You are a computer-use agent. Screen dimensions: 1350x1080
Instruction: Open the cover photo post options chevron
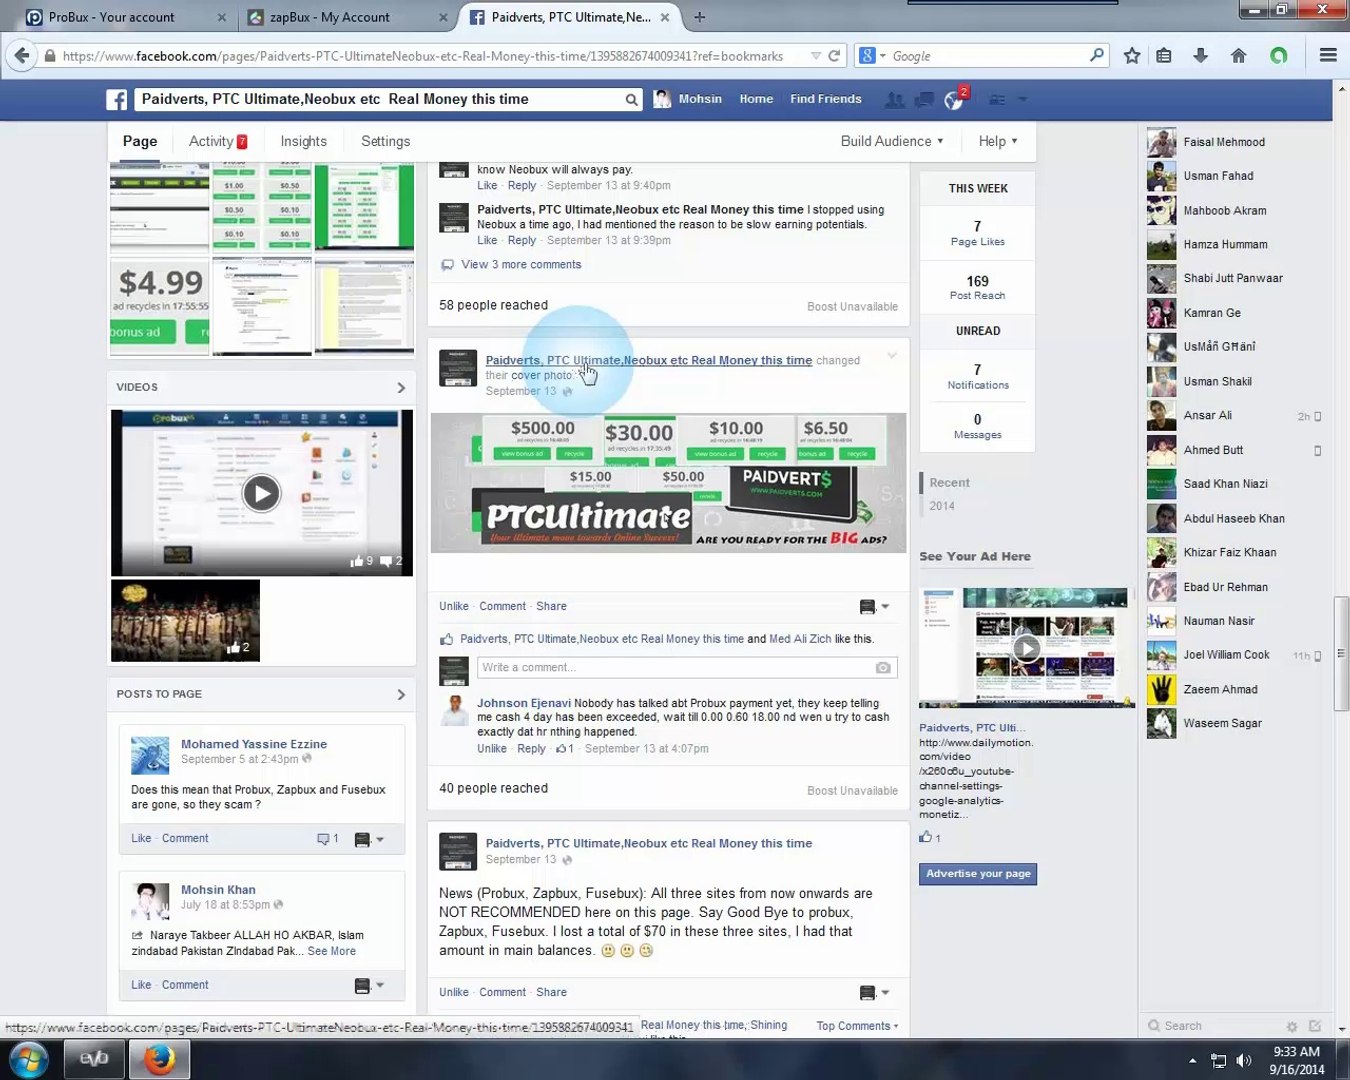pyautogui.click(x=892, y=356)
